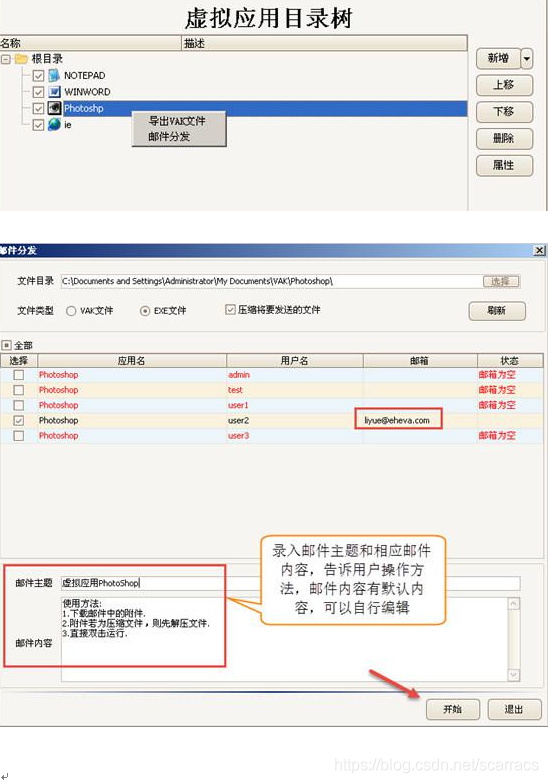Select the EXE文件 radio button
Image resolution: width=548 pixels, height=783 pixels.
(145, 311)
